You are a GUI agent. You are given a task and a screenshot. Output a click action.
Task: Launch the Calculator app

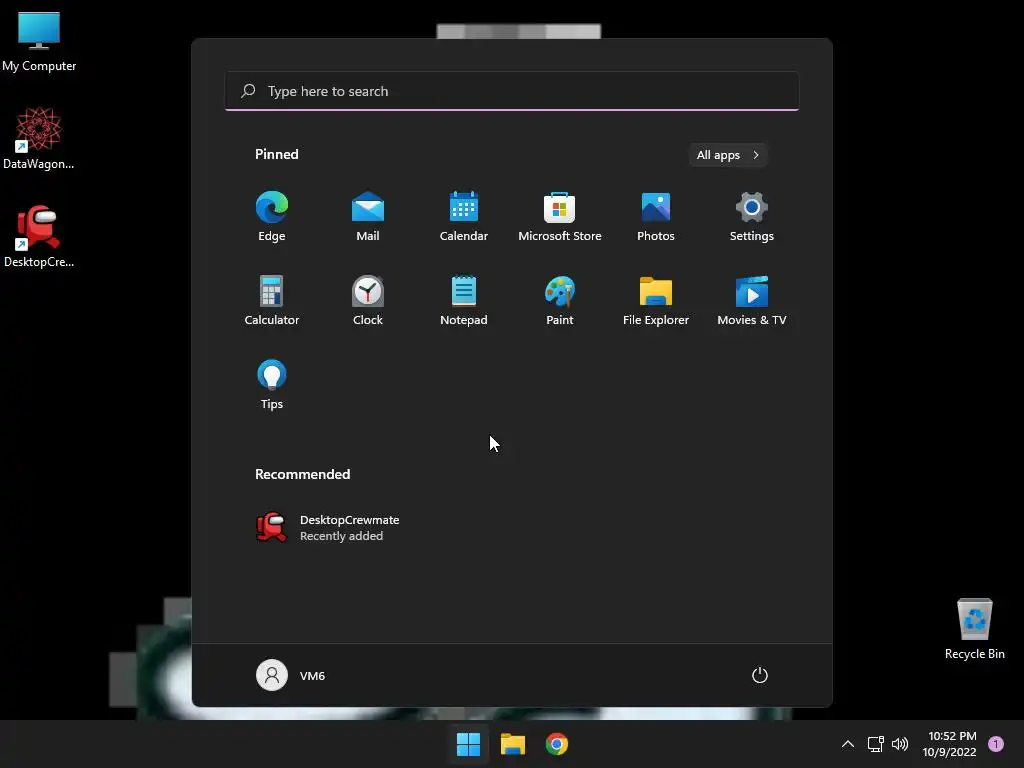[x=272, y=300]
